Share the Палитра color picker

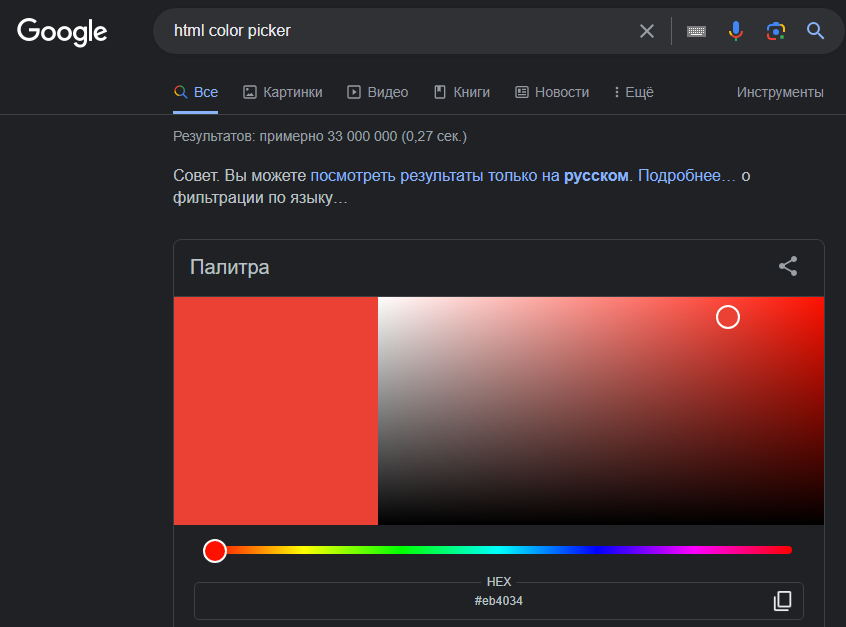click(788, 266)
